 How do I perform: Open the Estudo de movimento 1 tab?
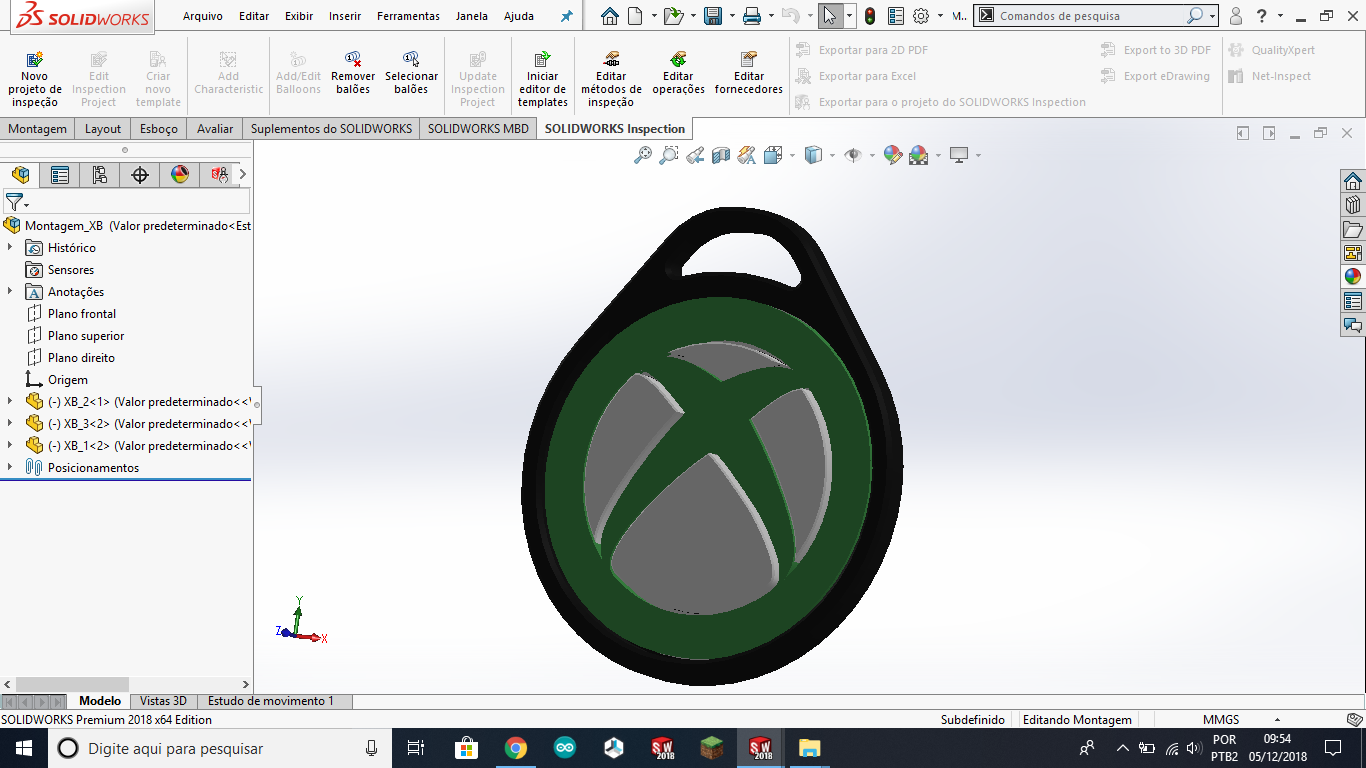pos(271,701)
